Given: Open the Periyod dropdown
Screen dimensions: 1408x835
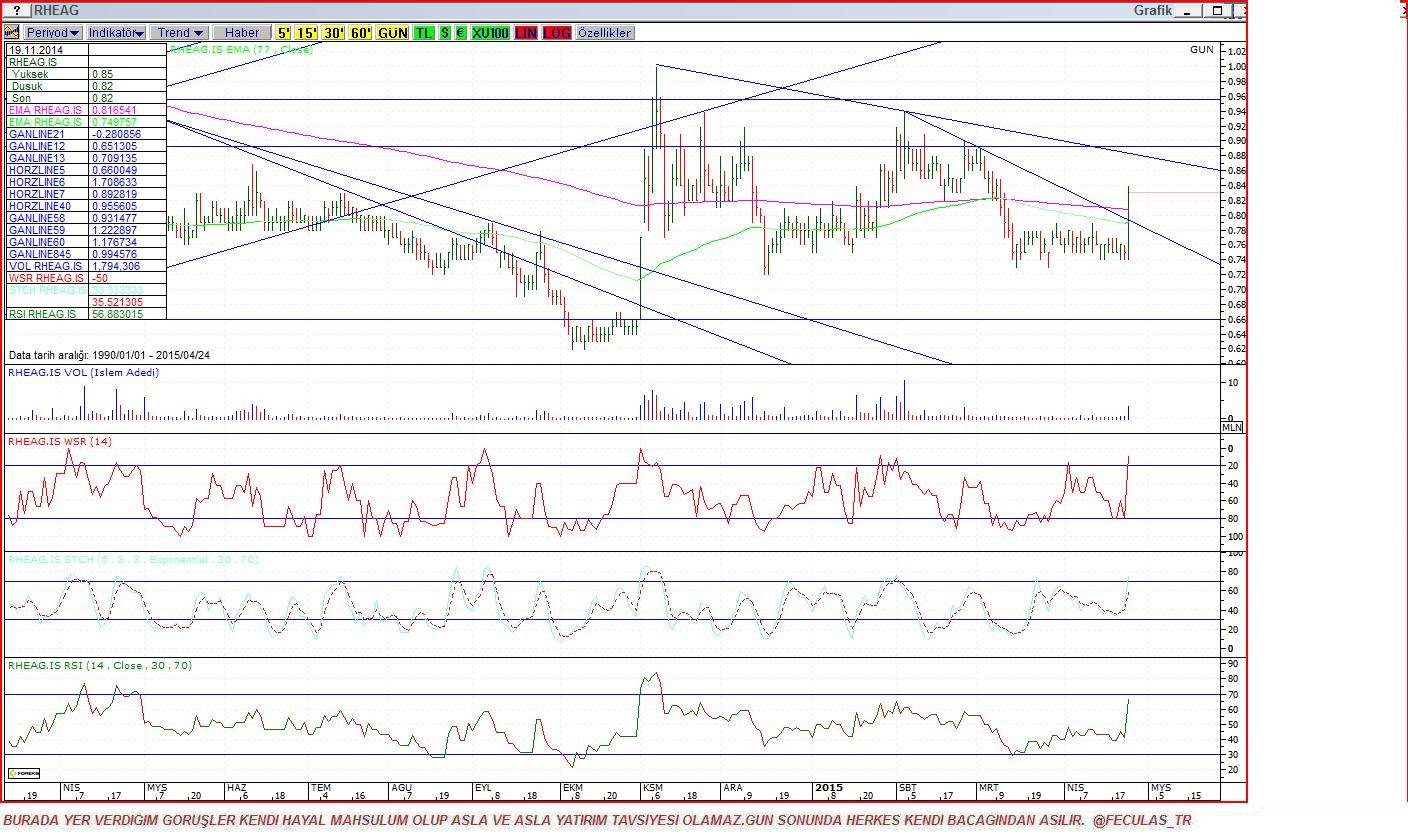Looking at the screenshot, I should coord(53,33).
